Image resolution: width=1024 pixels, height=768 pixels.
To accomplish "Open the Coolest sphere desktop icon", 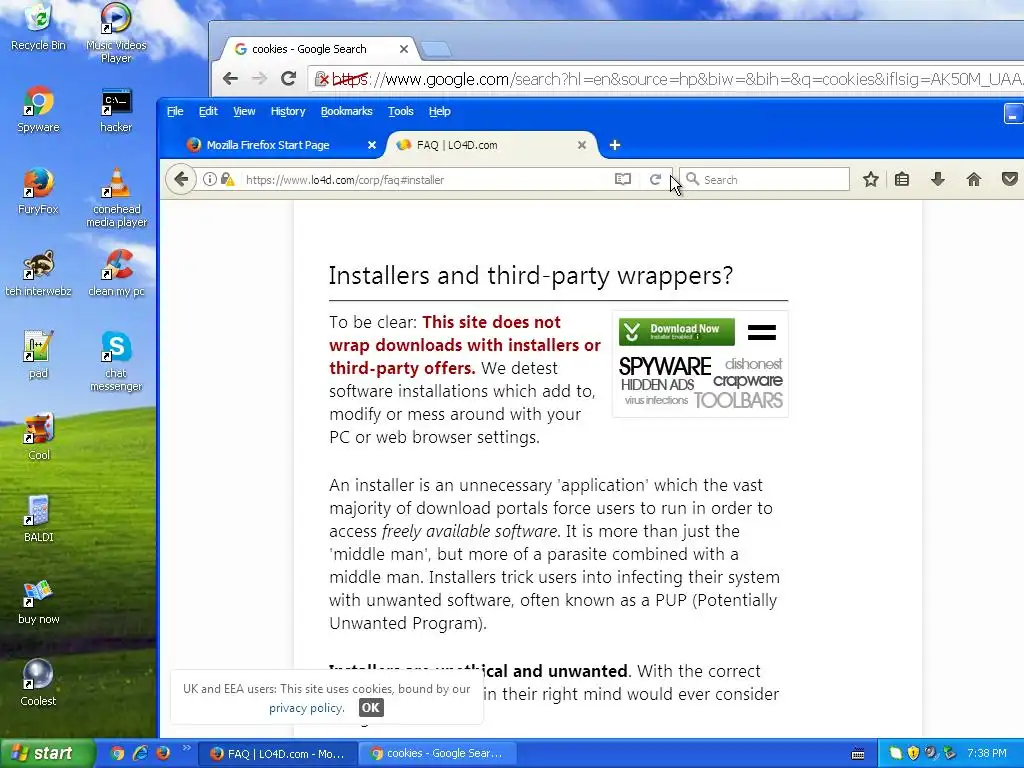I will point(38,683).
